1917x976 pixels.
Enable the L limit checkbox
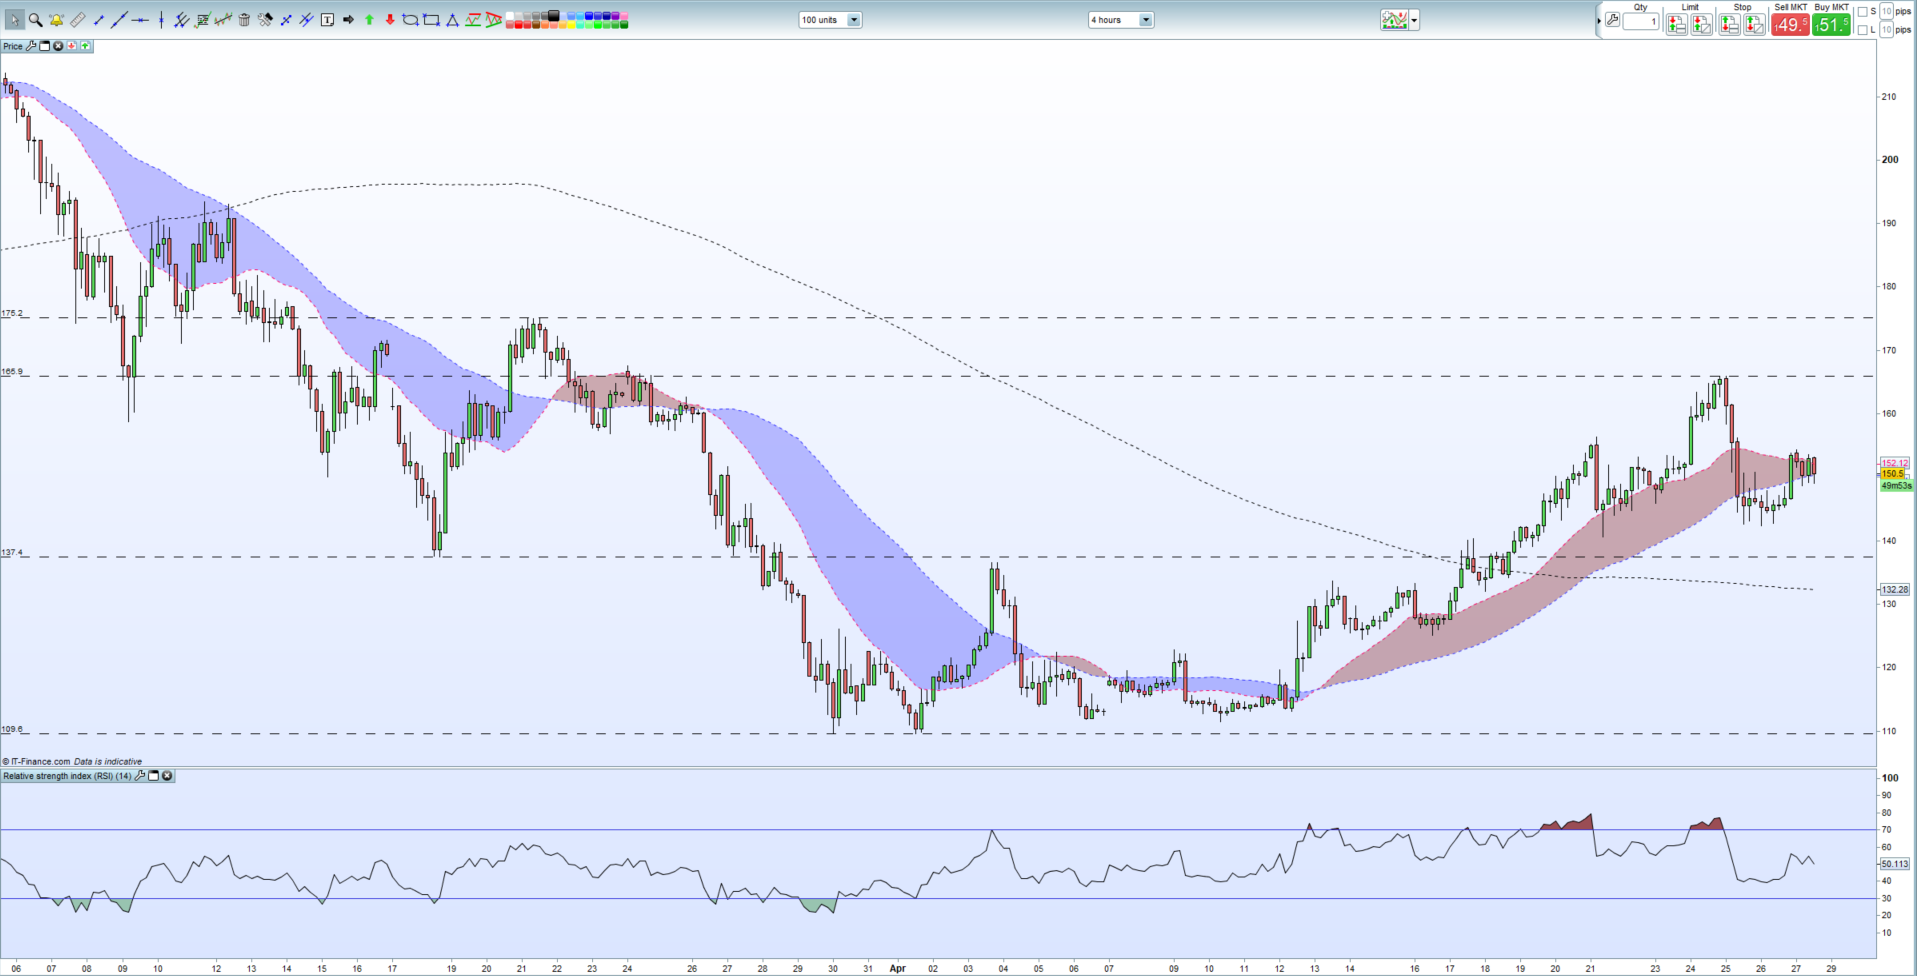(x=1862, y=30)
